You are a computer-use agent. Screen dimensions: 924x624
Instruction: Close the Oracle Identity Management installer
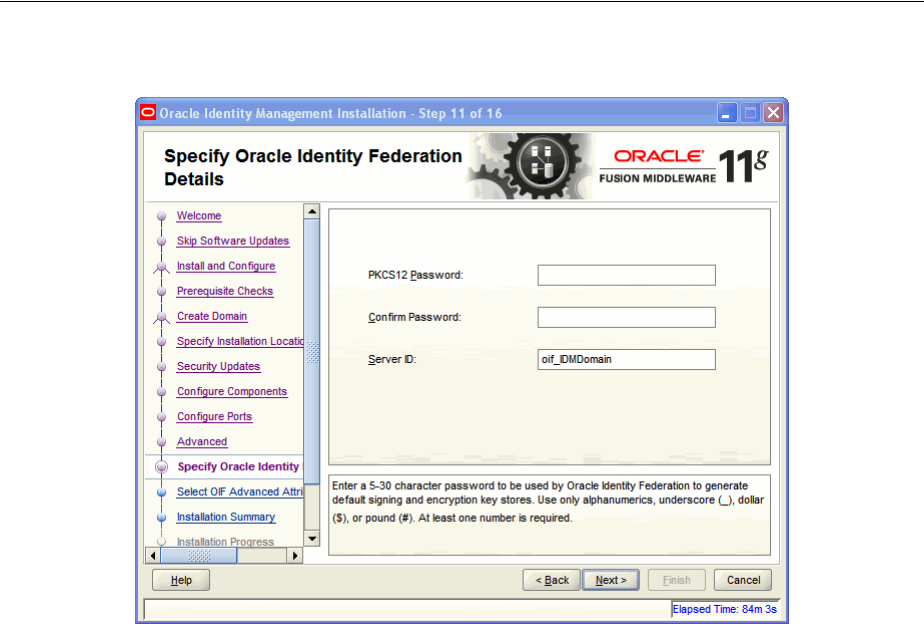click(773, 113)
